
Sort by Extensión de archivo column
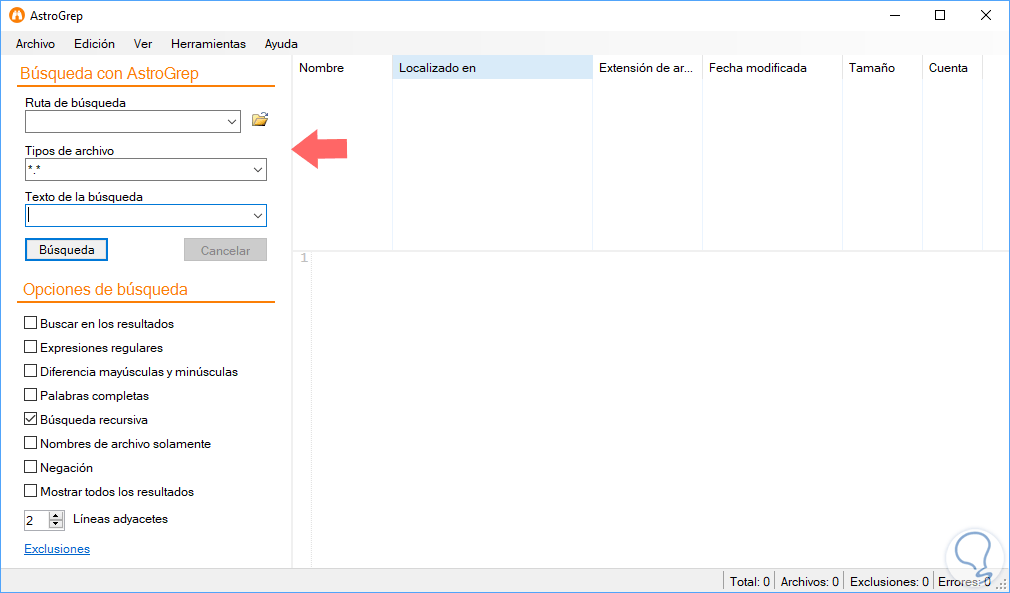[x=647, y=68]
